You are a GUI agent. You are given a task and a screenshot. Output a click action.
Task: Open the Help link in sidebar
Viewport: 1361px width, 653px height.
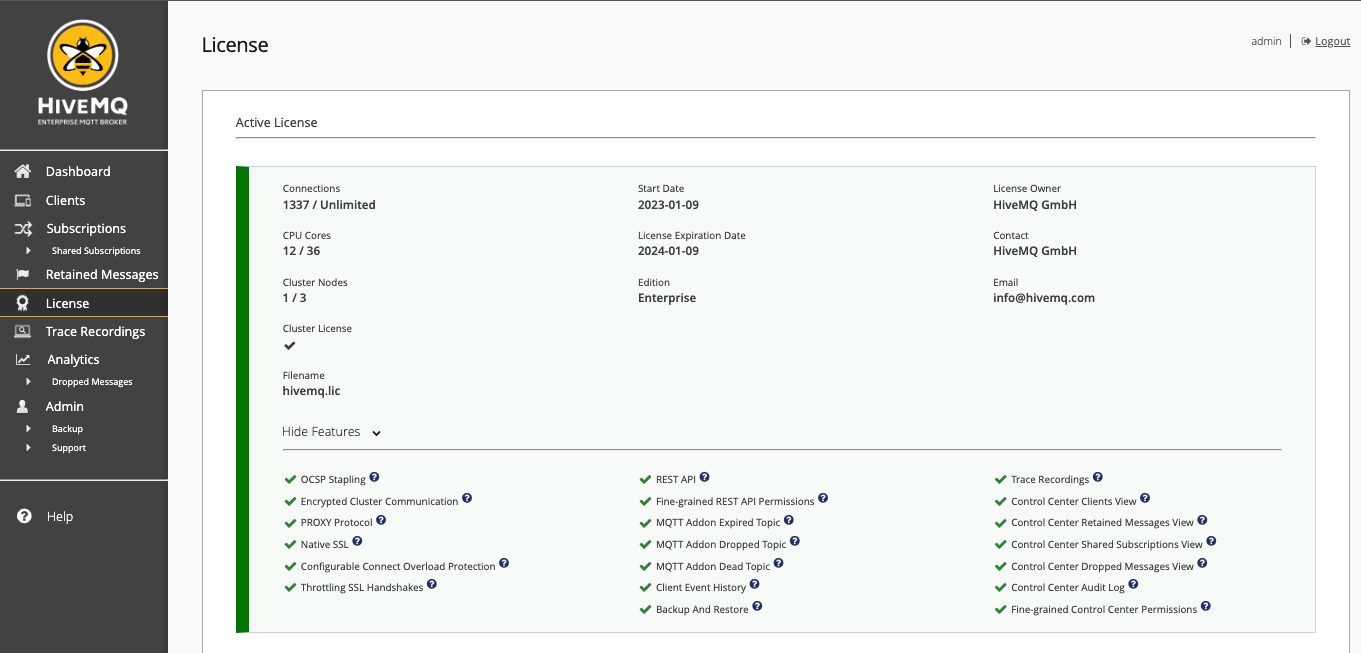(x=59, y=516)
